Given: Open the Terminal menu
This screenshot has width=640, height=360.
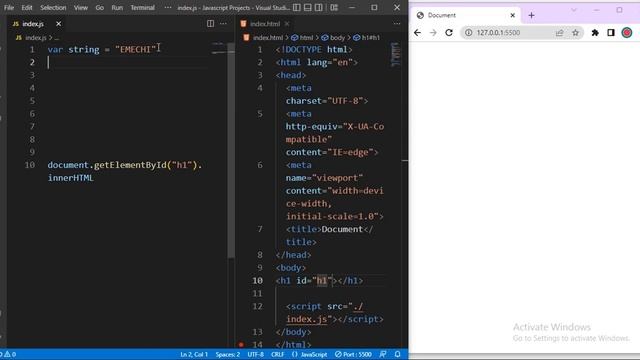Looking at the screenshot, I should tap(142, 8).
